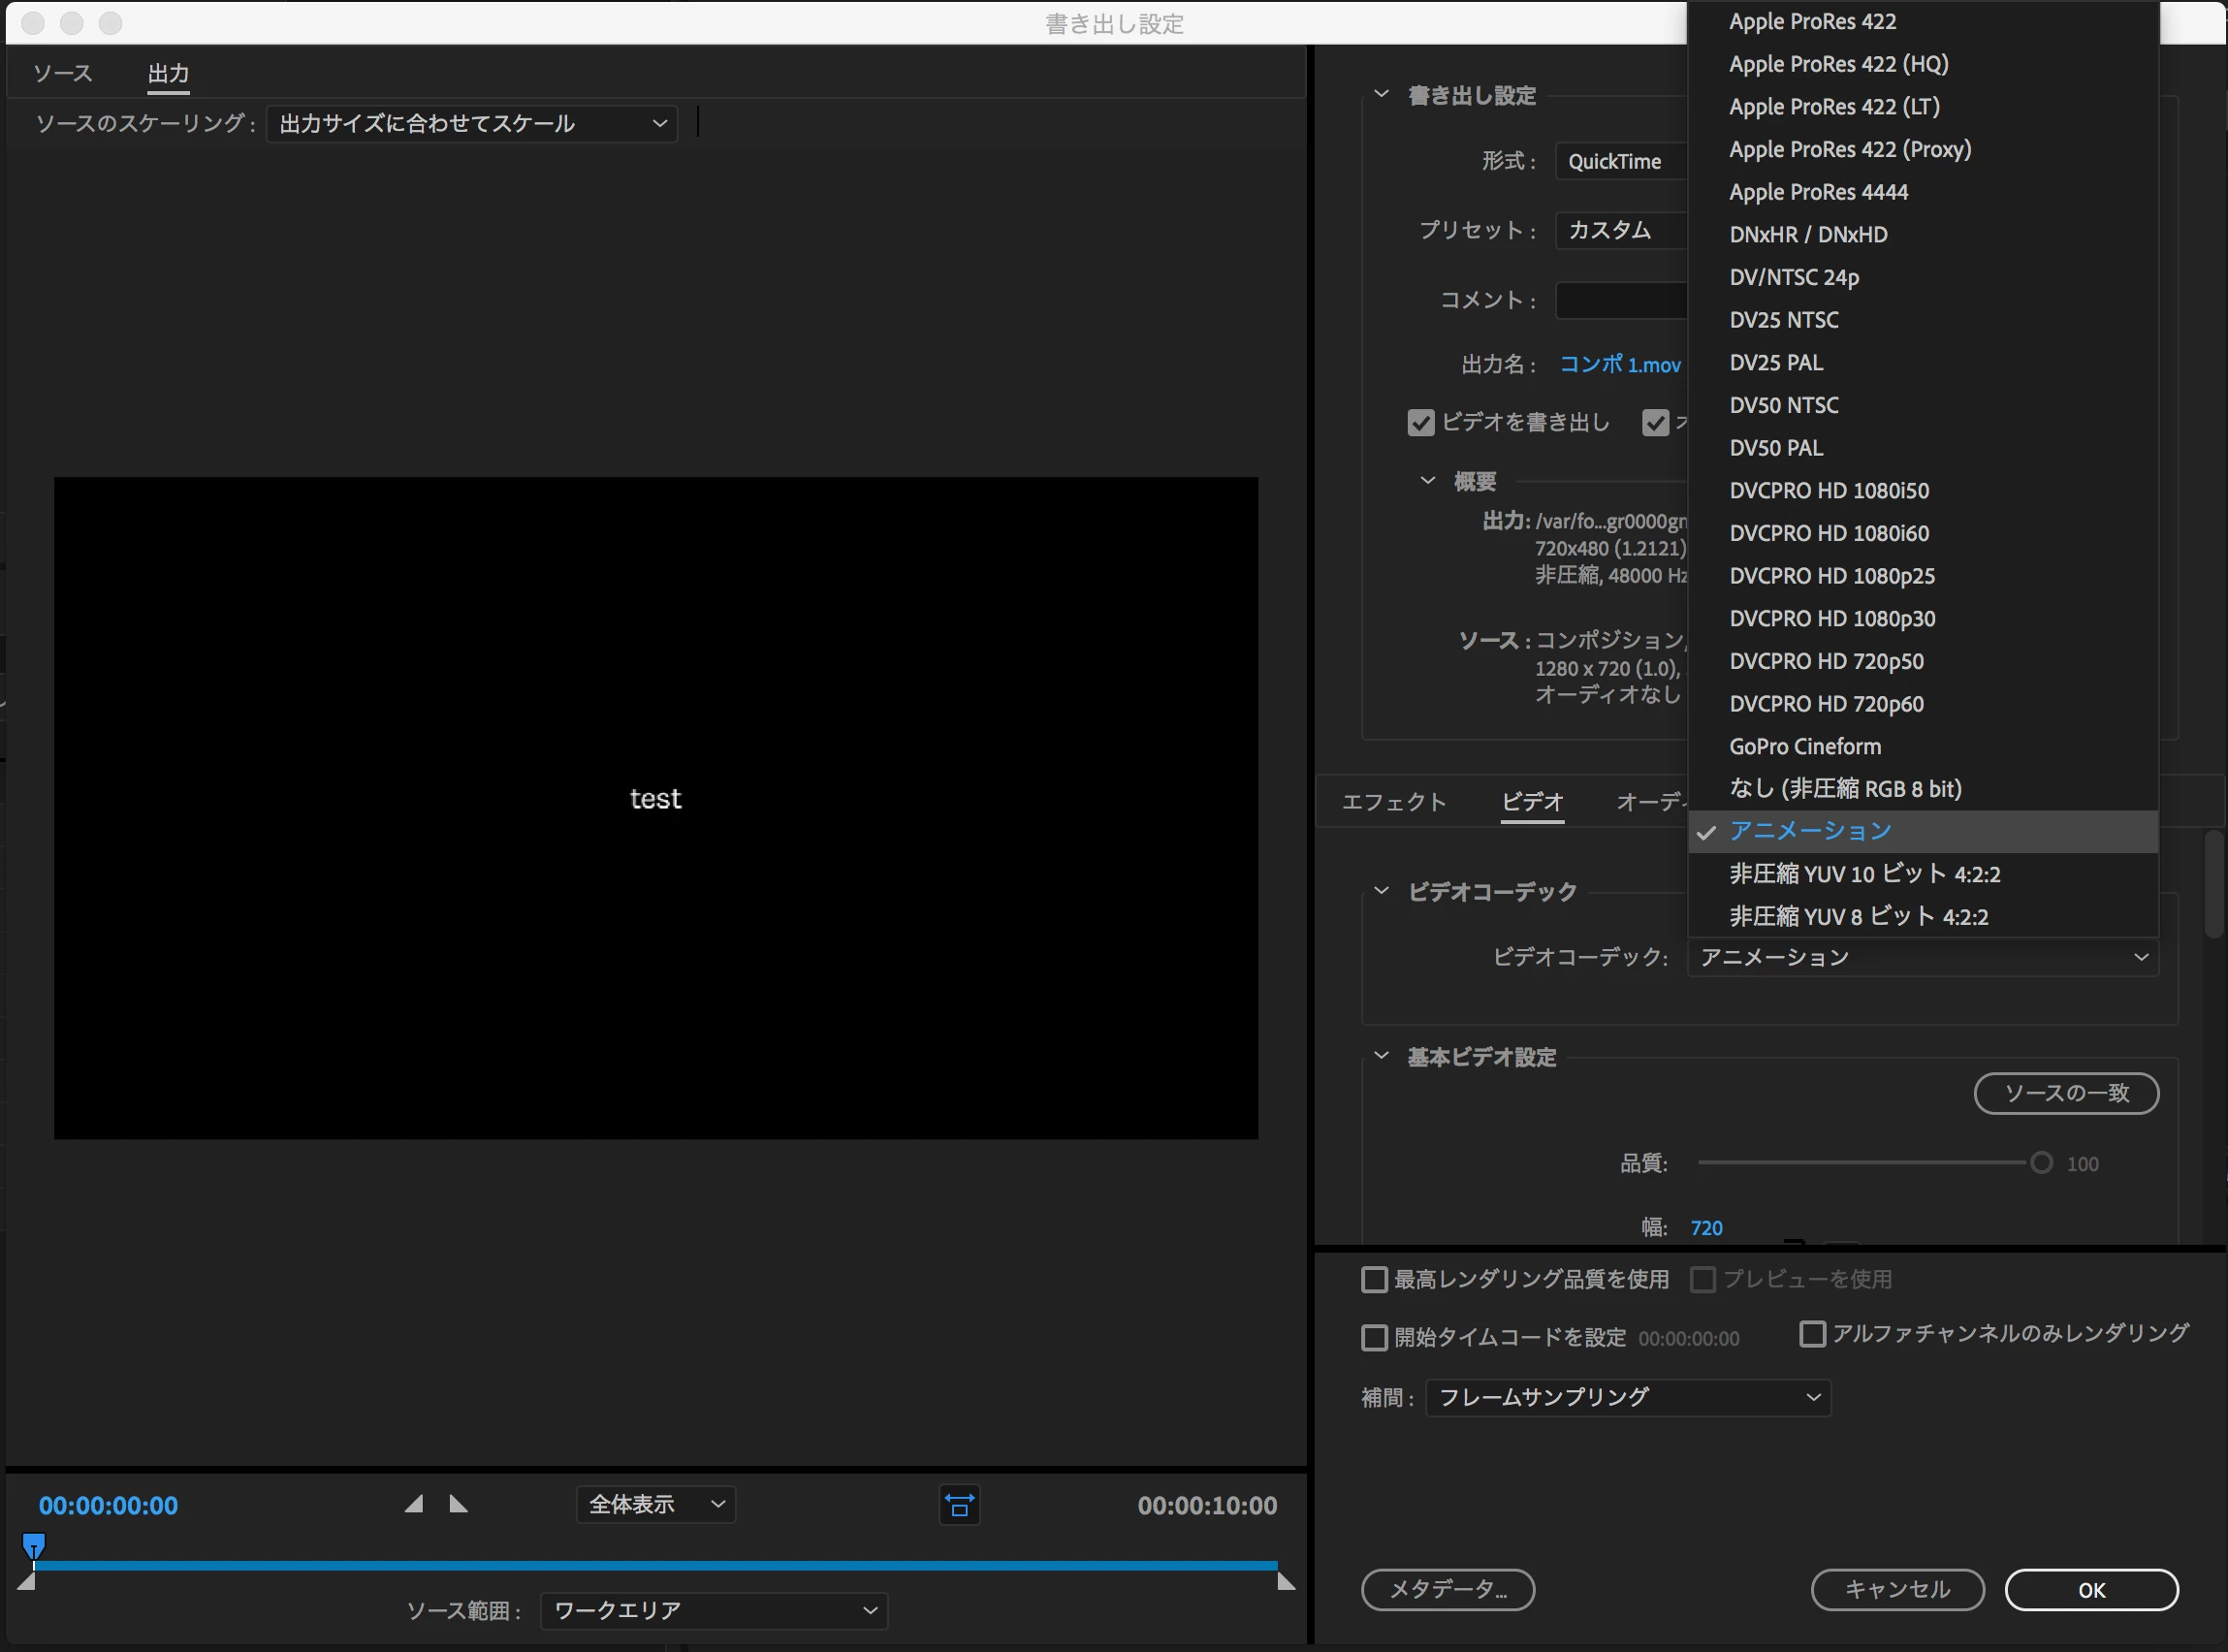Collapse the ビデオコーデック section chevron
2228x1652 pixels.
pos(1381,890)
